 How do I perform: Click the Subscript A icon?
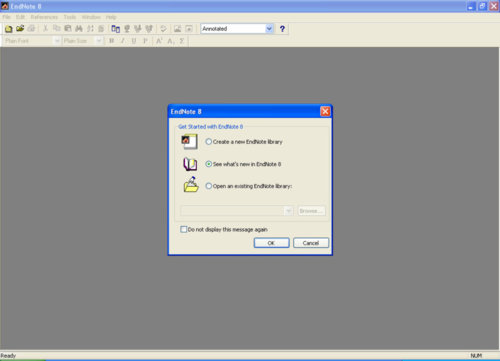(170, 41)
